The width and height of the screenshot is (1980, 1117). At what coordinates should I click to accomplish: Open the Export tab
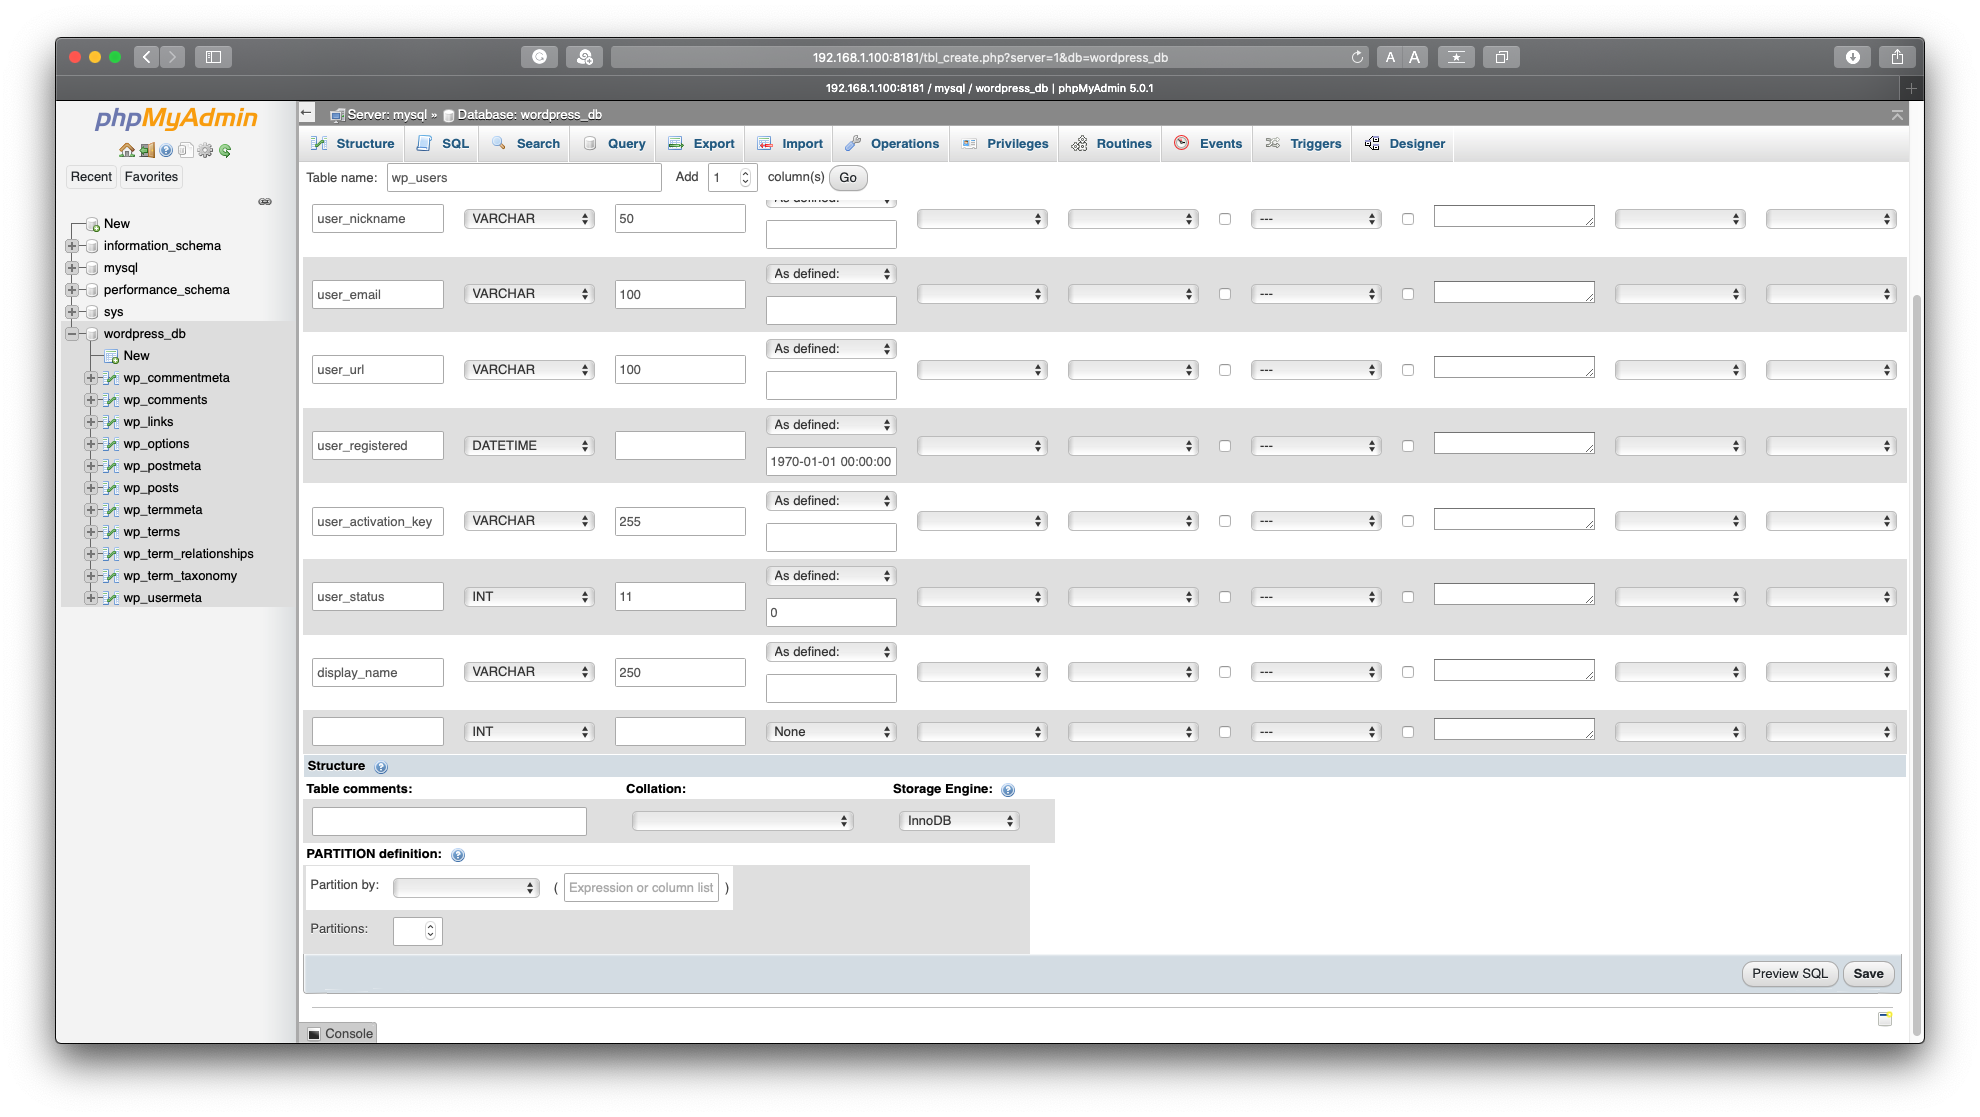pyautogui.click(x=702, y=144)
